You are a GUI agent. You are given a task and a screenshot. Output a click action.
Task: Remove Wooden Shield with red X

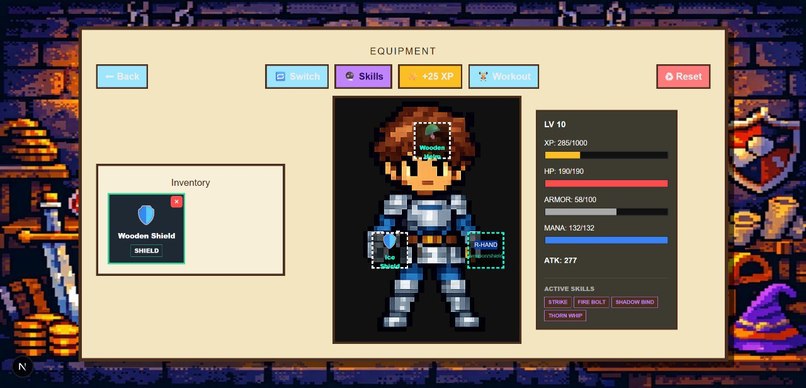click(x=177, y=201)
